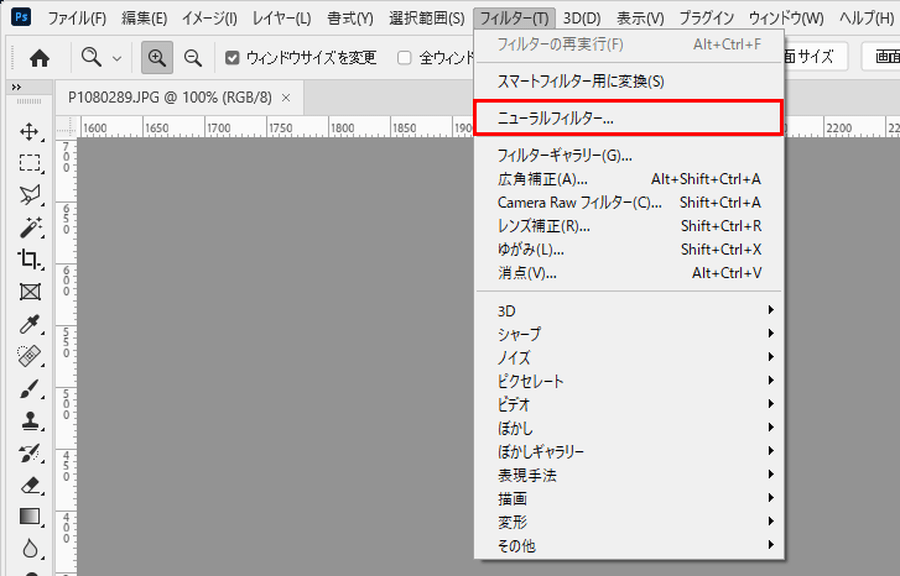The width and height of the screenshot is (900, 576).
Task: Select the Blur droplet tool
Action: [30, 549]
